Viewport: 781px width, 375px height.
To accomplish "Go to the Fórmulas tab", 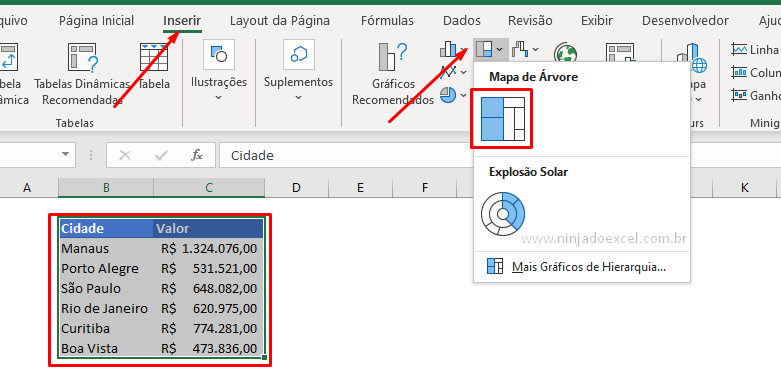I will tap(387, 21).
